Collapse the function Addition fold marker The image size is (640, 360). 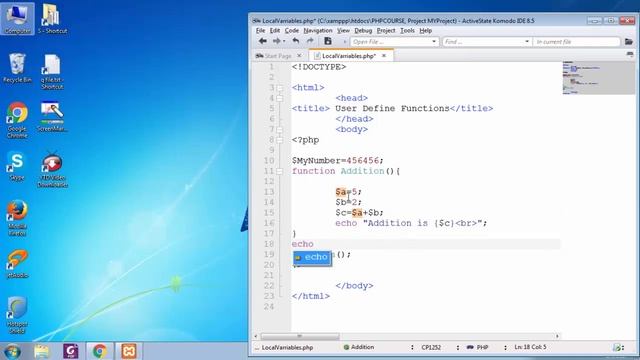coord(280,171)
